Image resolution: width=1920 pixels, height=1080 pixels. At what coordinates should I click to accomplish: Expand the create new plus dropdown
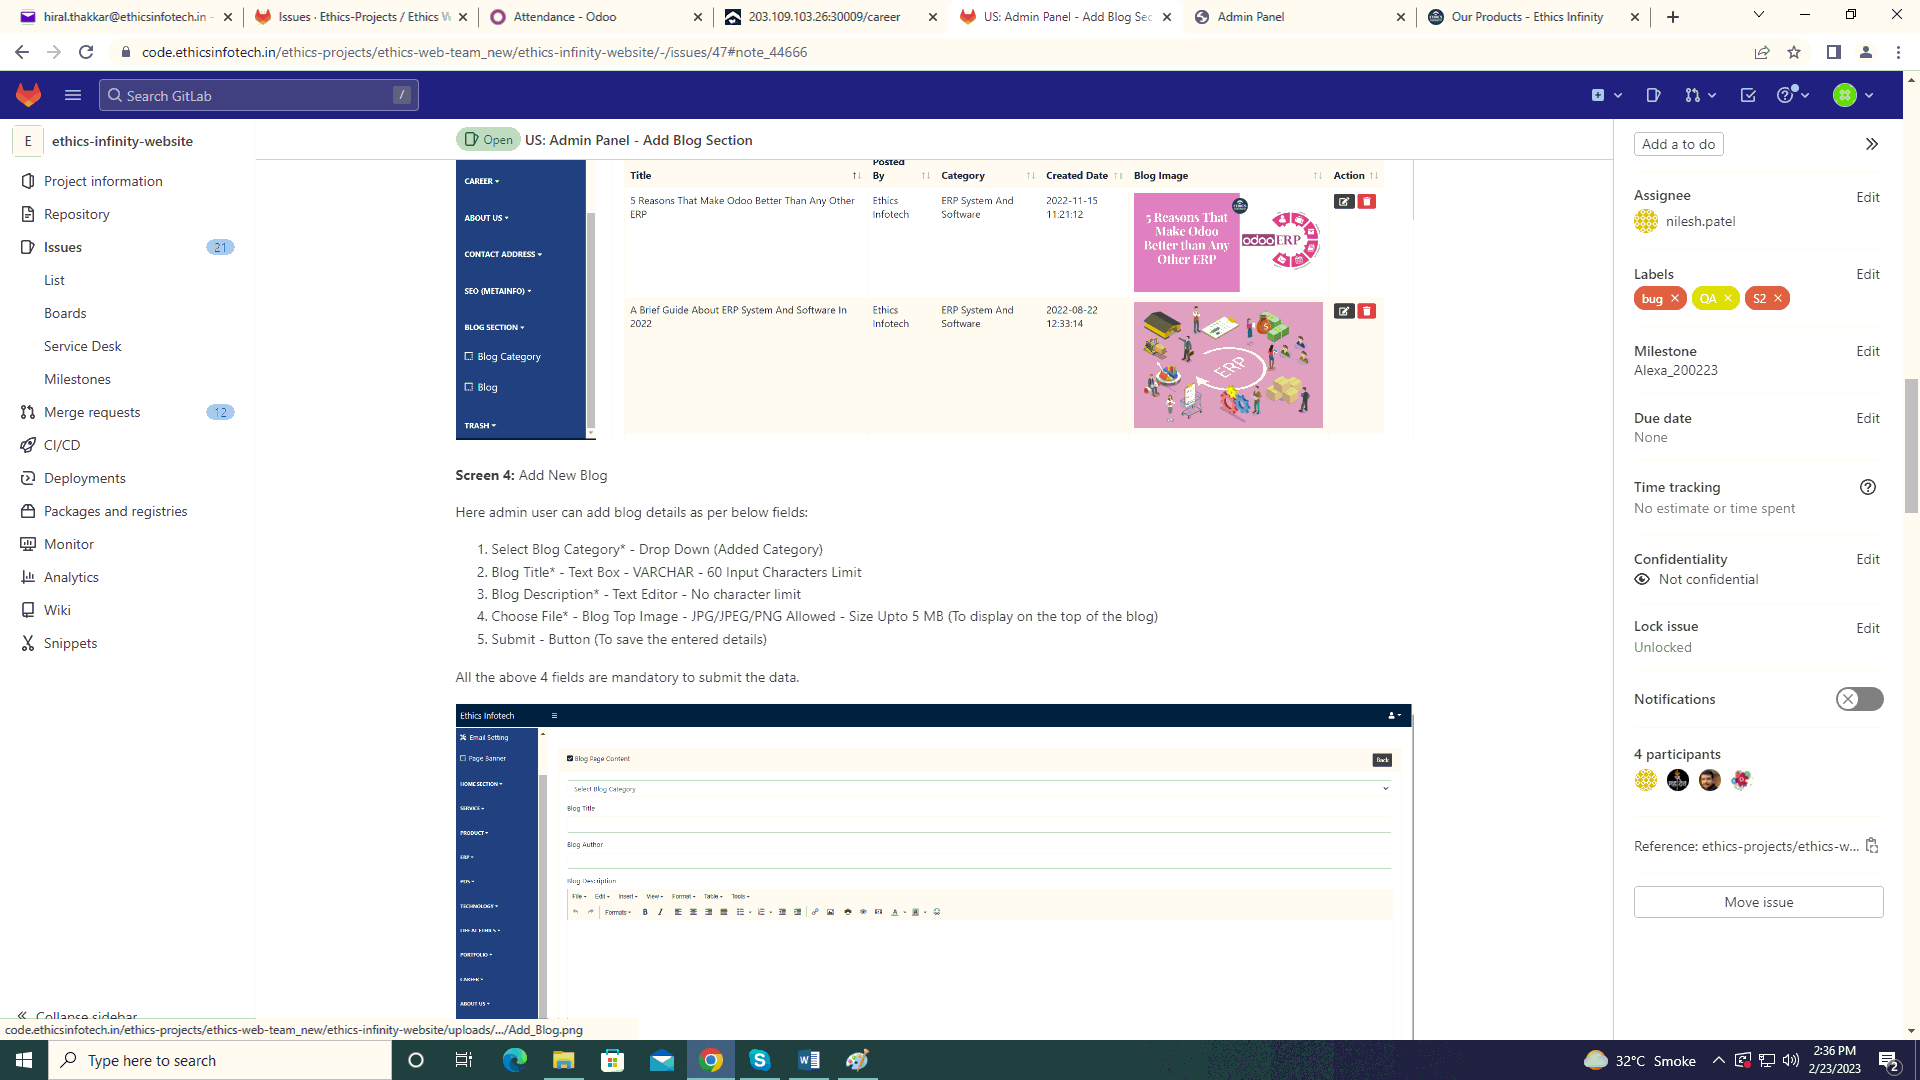tap(1605, 95)
